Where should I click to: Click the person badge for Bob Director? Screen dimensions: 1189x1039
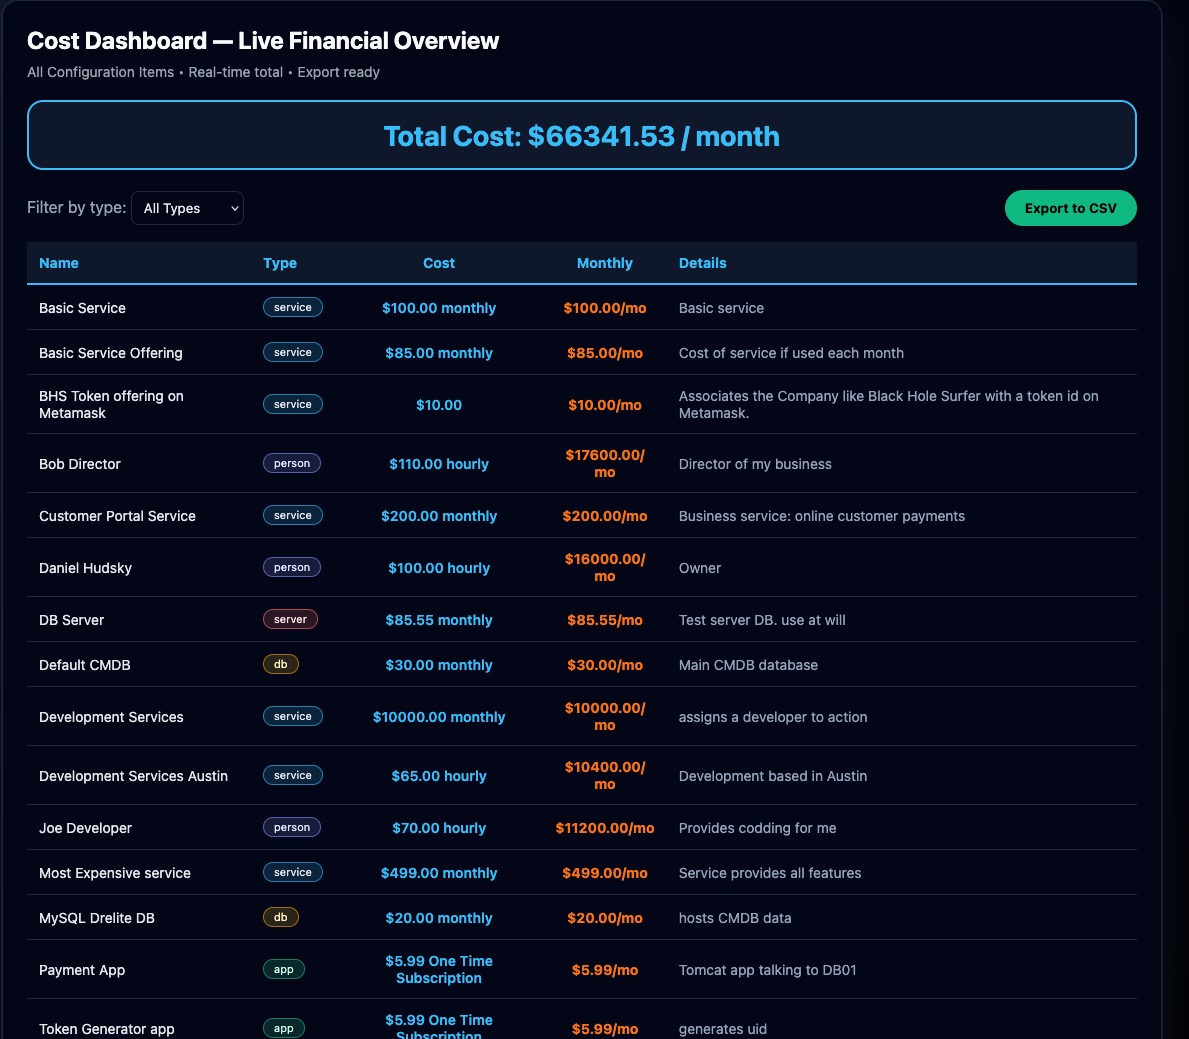[291, 464]
